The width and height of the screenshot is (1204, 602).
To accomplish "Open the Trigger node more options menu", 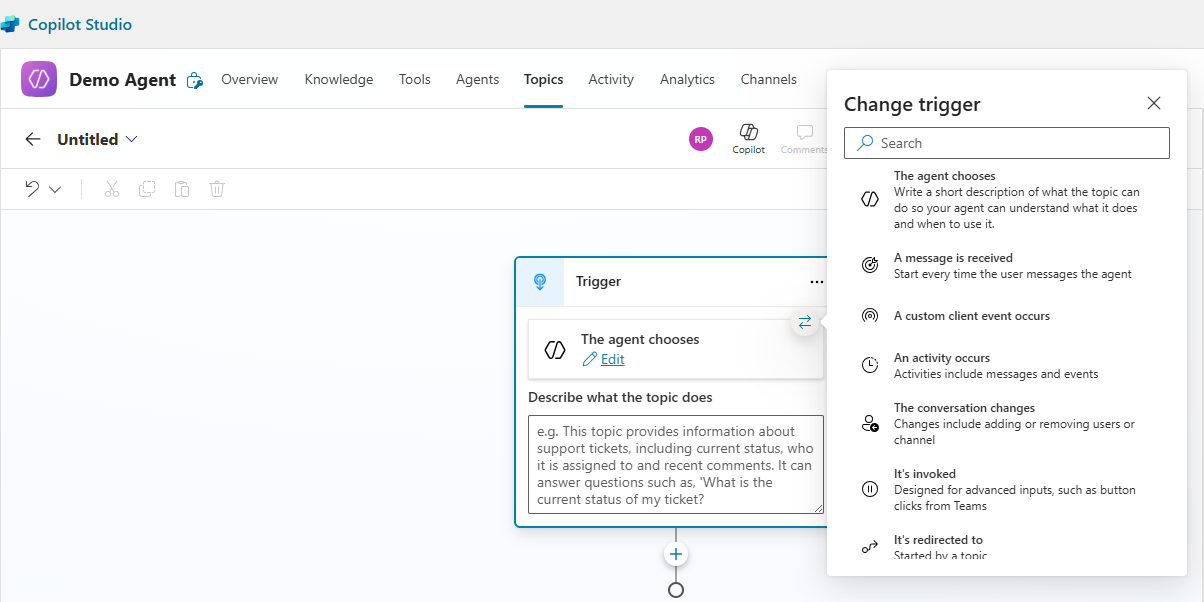I will tap(817, 282).
